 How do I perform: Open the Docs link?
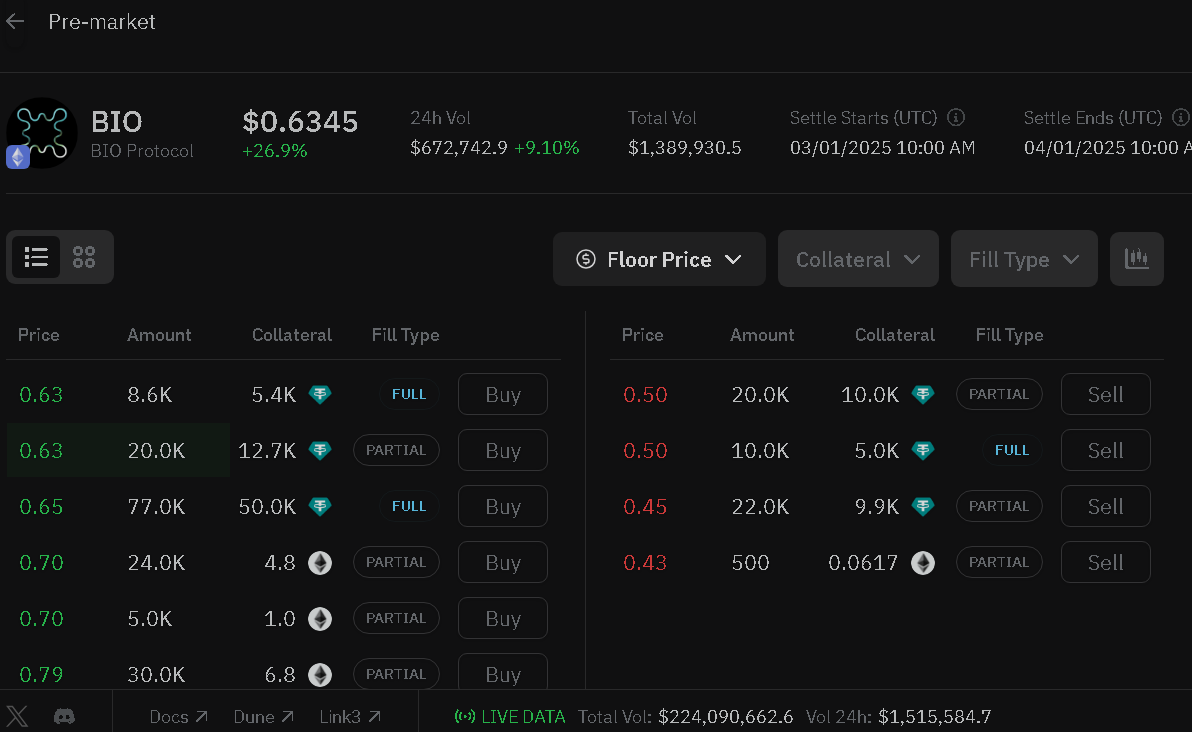pyautogui.click(x=179, y=717)
